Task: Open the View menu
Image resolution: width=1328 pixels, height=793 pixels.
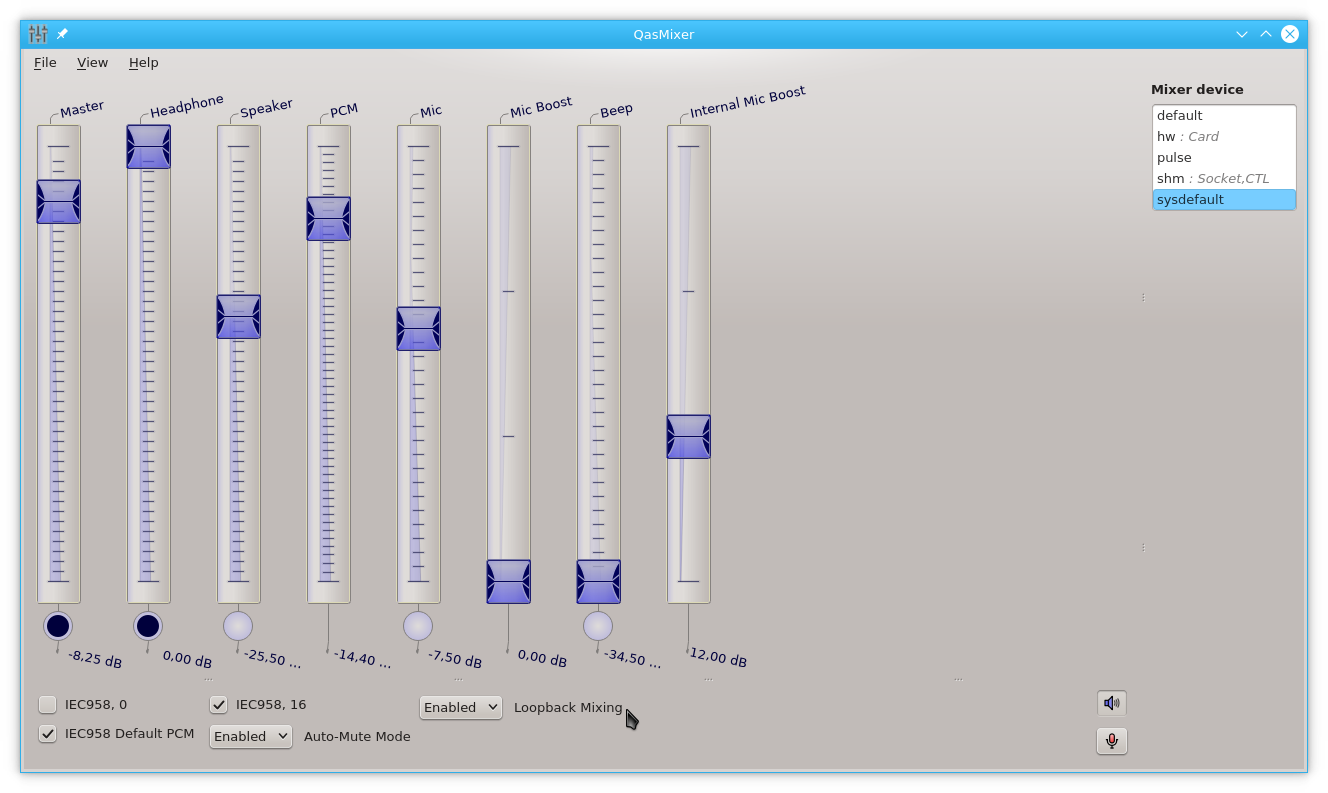Action: coord(92,62)
